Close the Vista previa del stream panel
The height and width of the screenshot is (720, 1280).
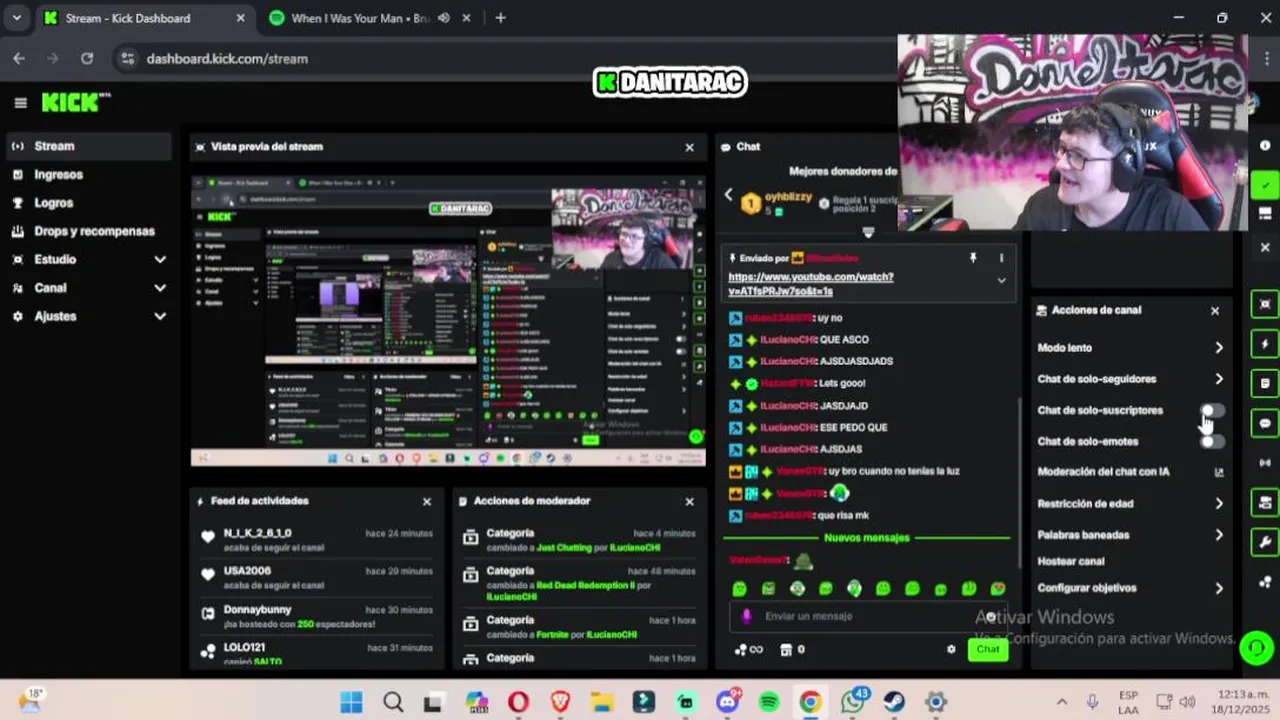[689, 147]
